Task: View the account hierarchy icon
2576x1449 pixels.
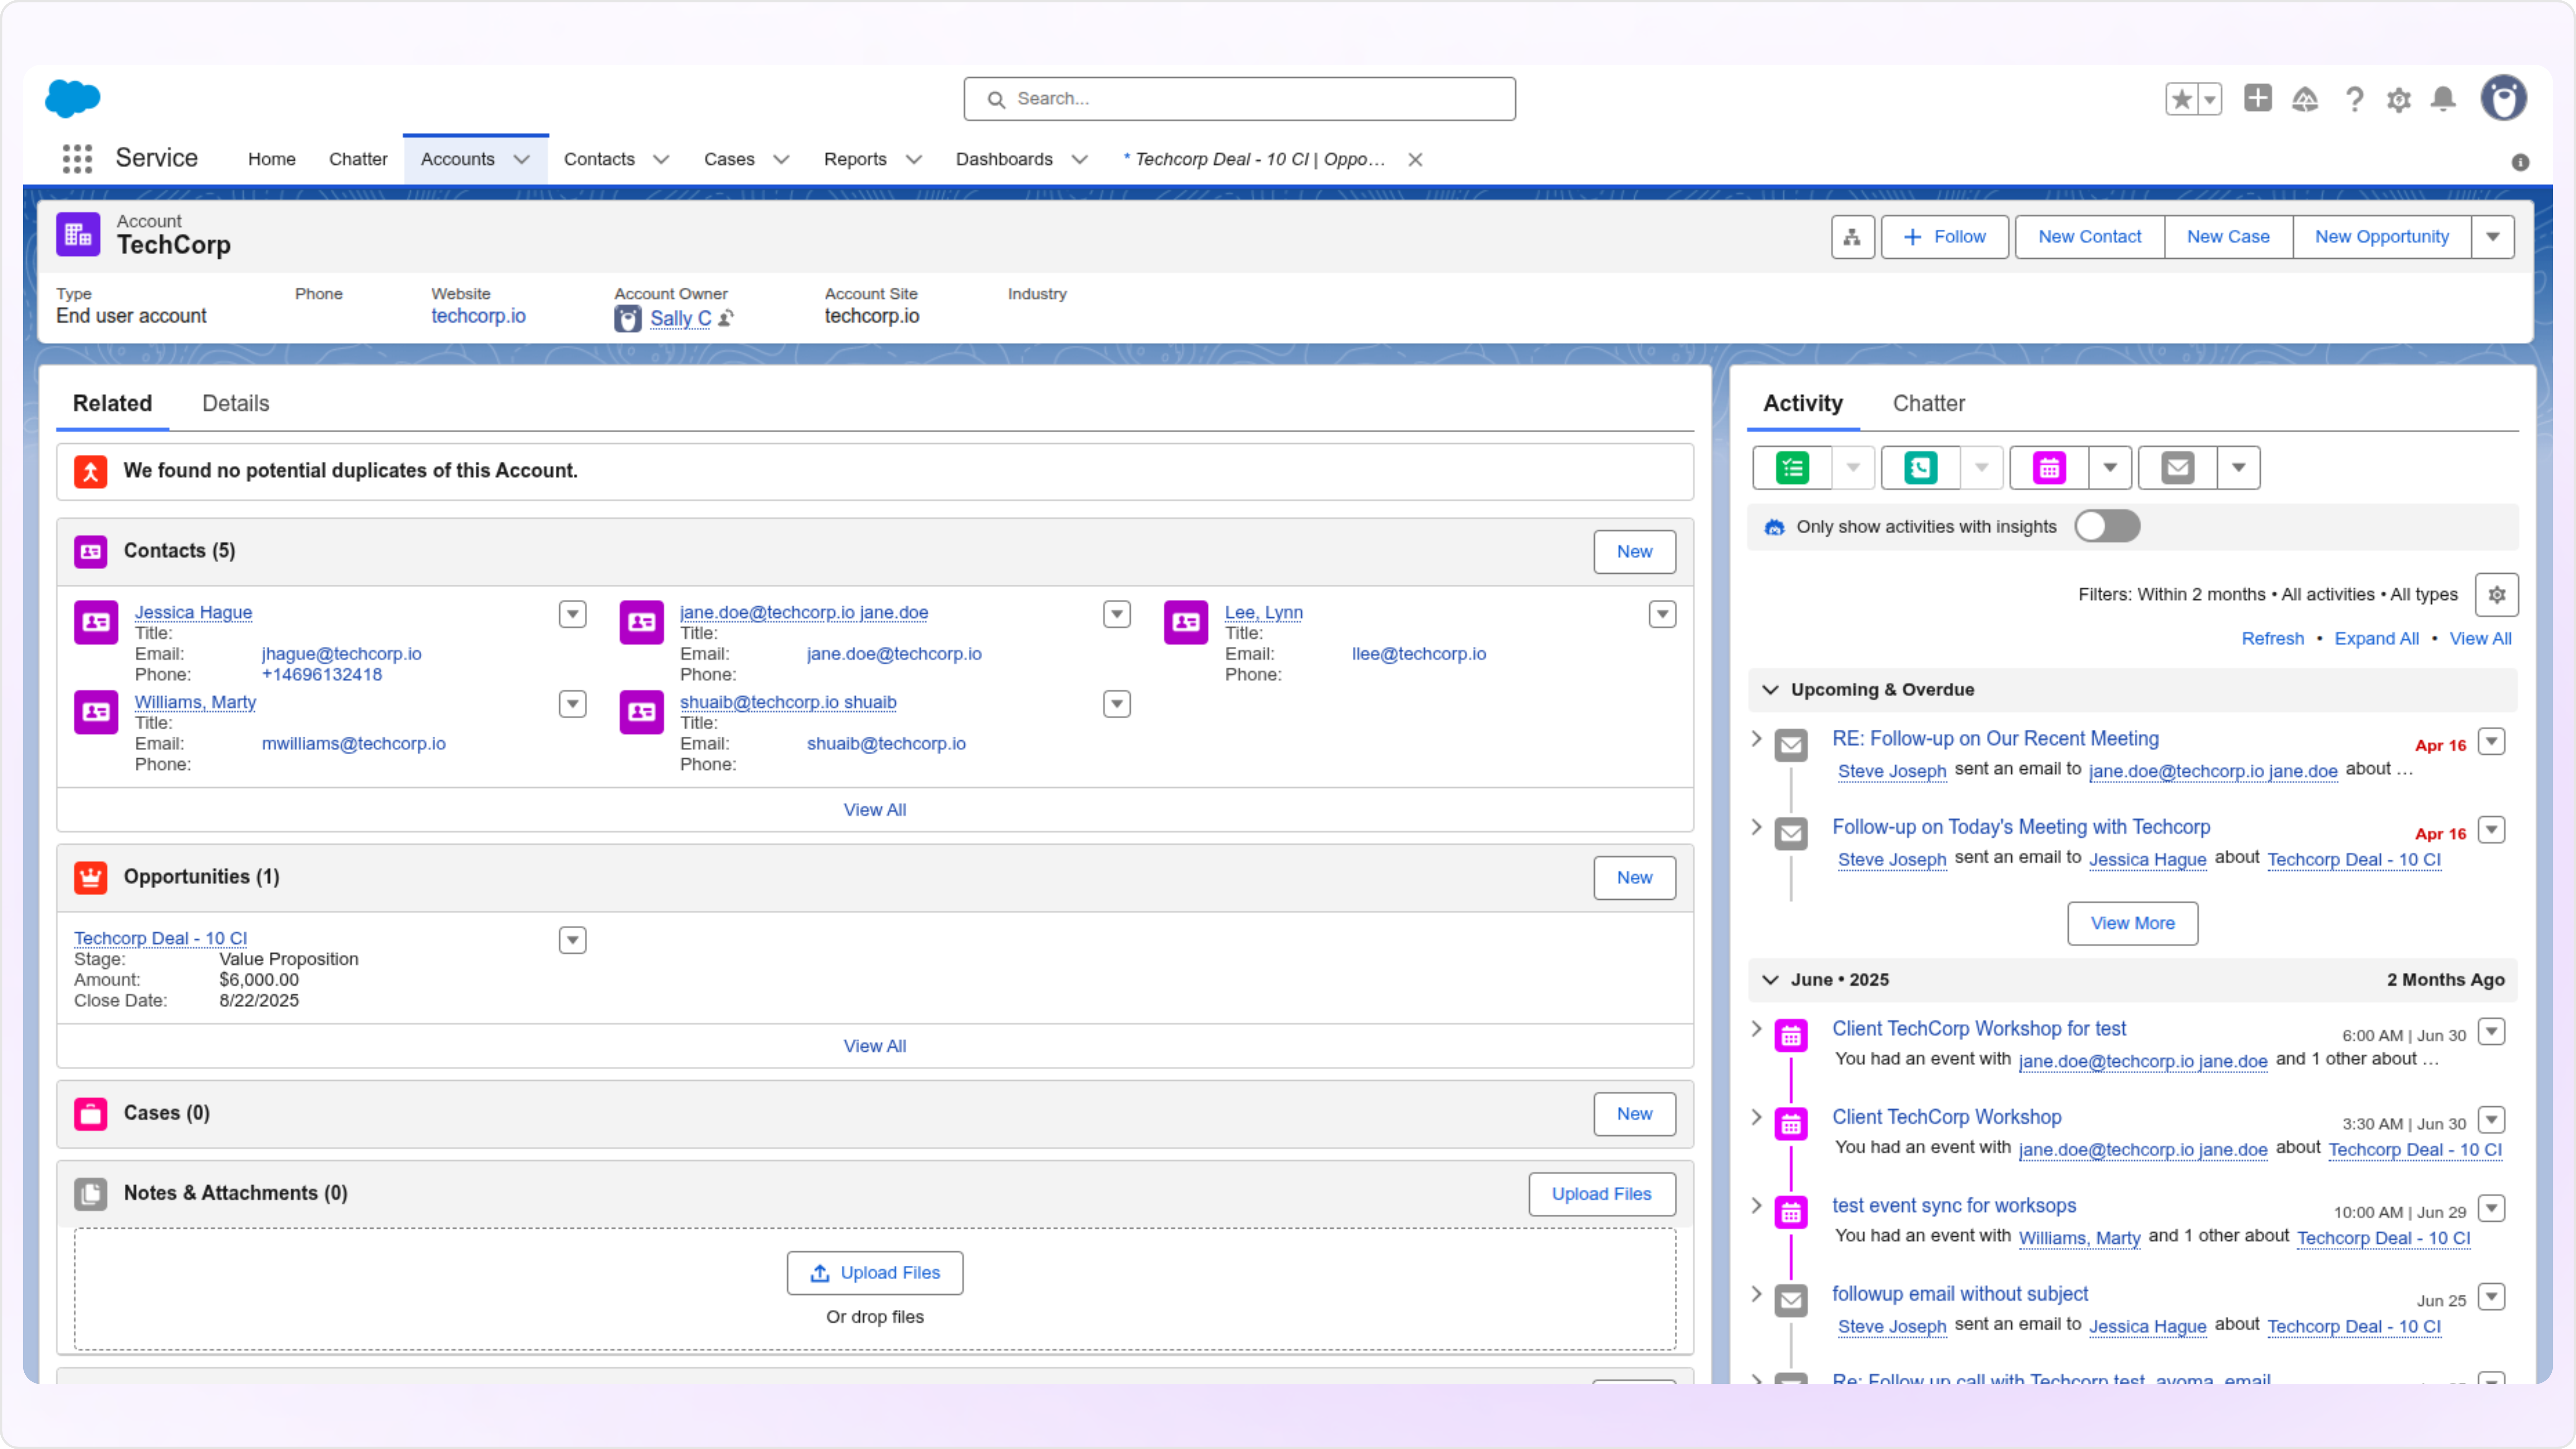Action: coord(1852,237)
